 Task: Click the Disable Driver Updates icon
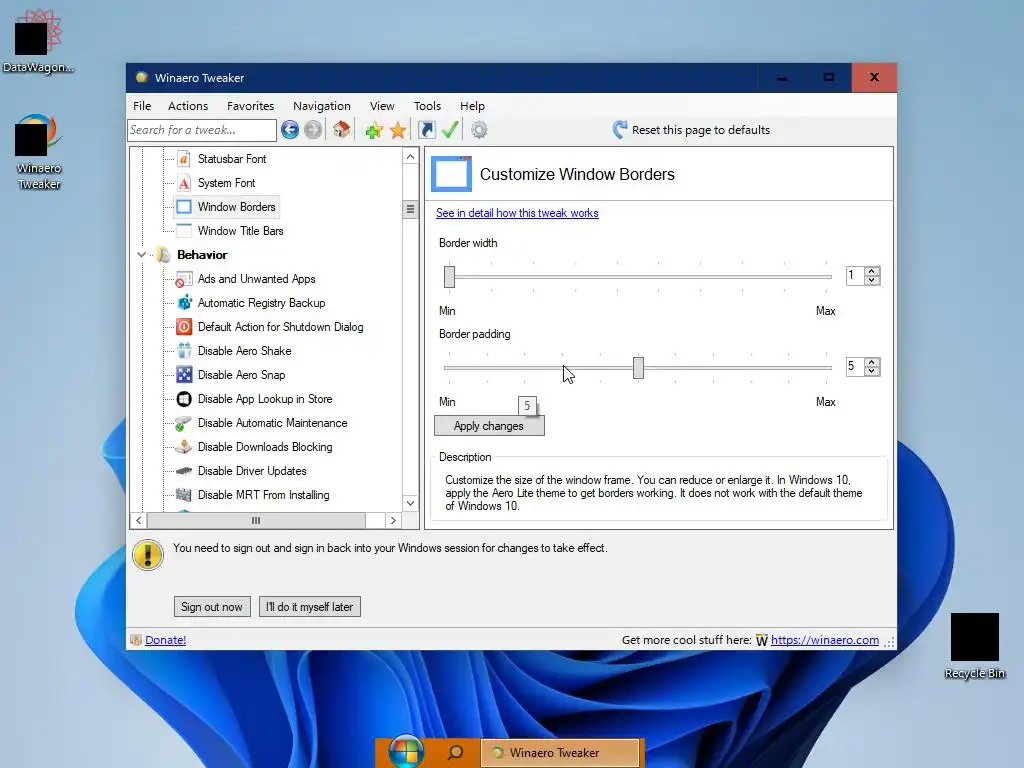coord(184,471)
